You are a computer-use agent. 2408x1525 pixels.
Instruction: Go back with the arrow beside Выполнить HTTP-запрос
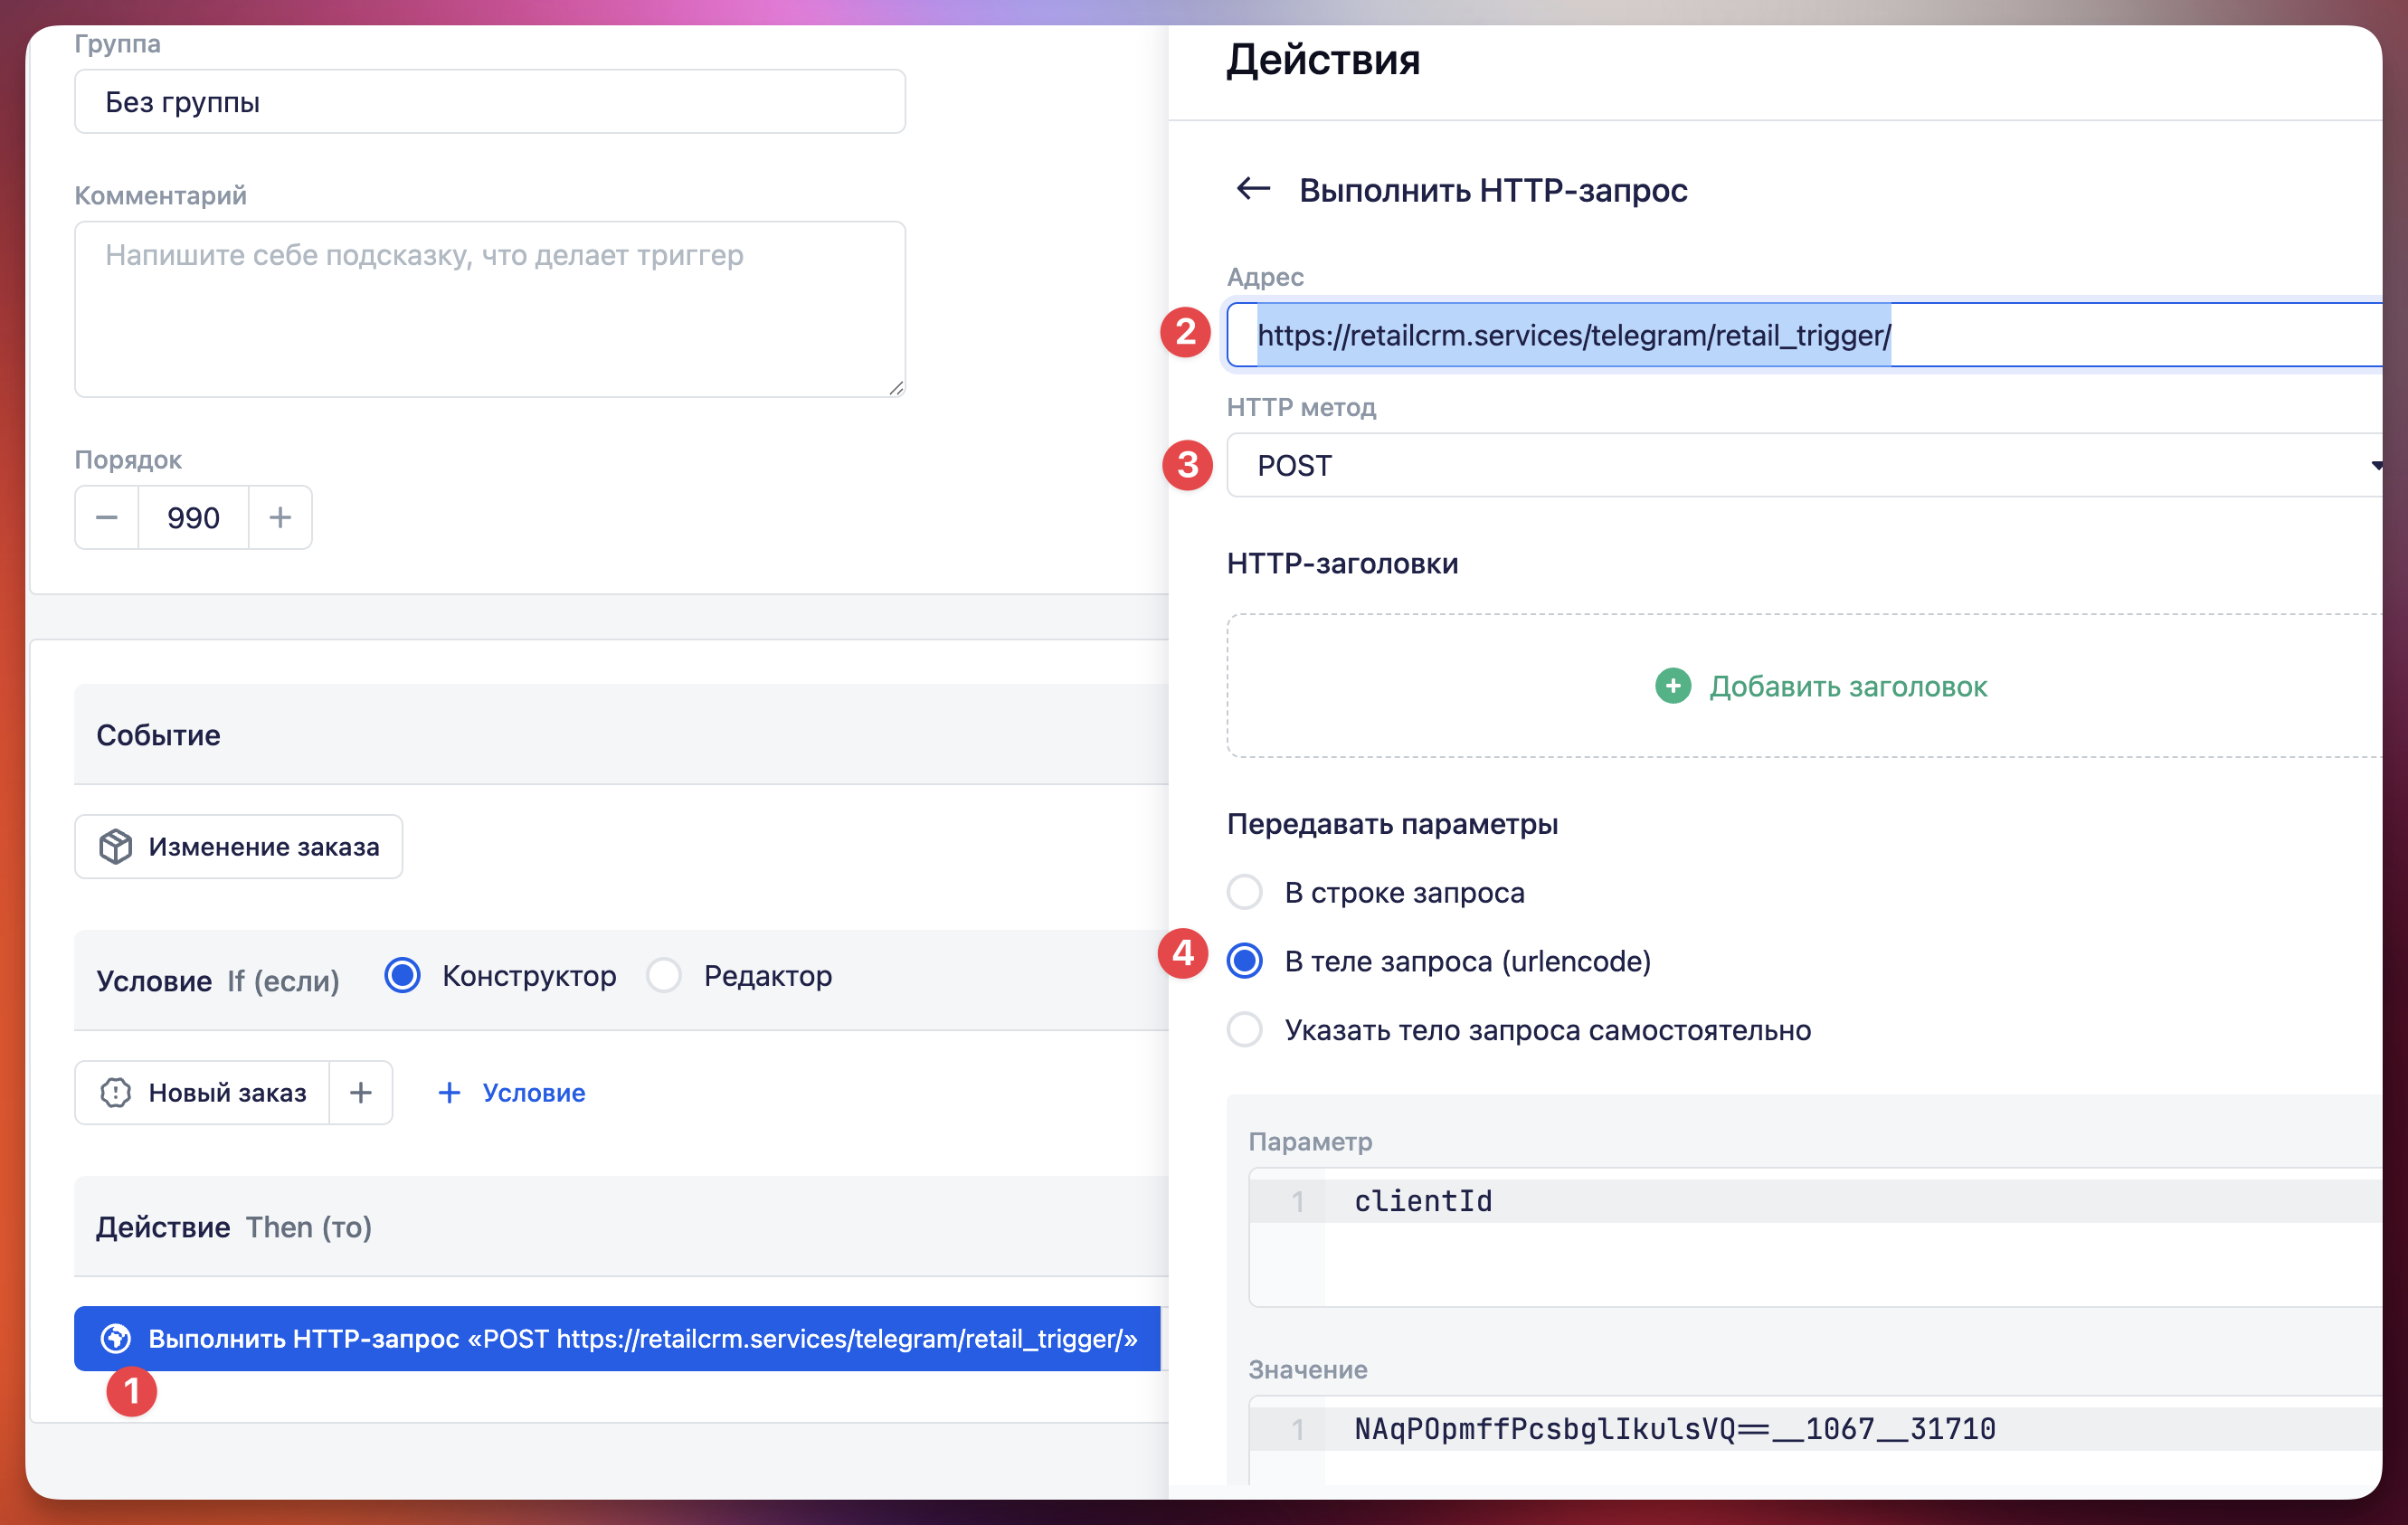tap(1252, 188)
